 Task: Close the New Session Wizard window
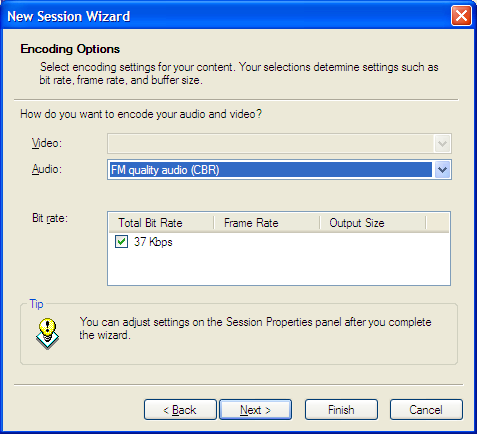tap(461, 16)
